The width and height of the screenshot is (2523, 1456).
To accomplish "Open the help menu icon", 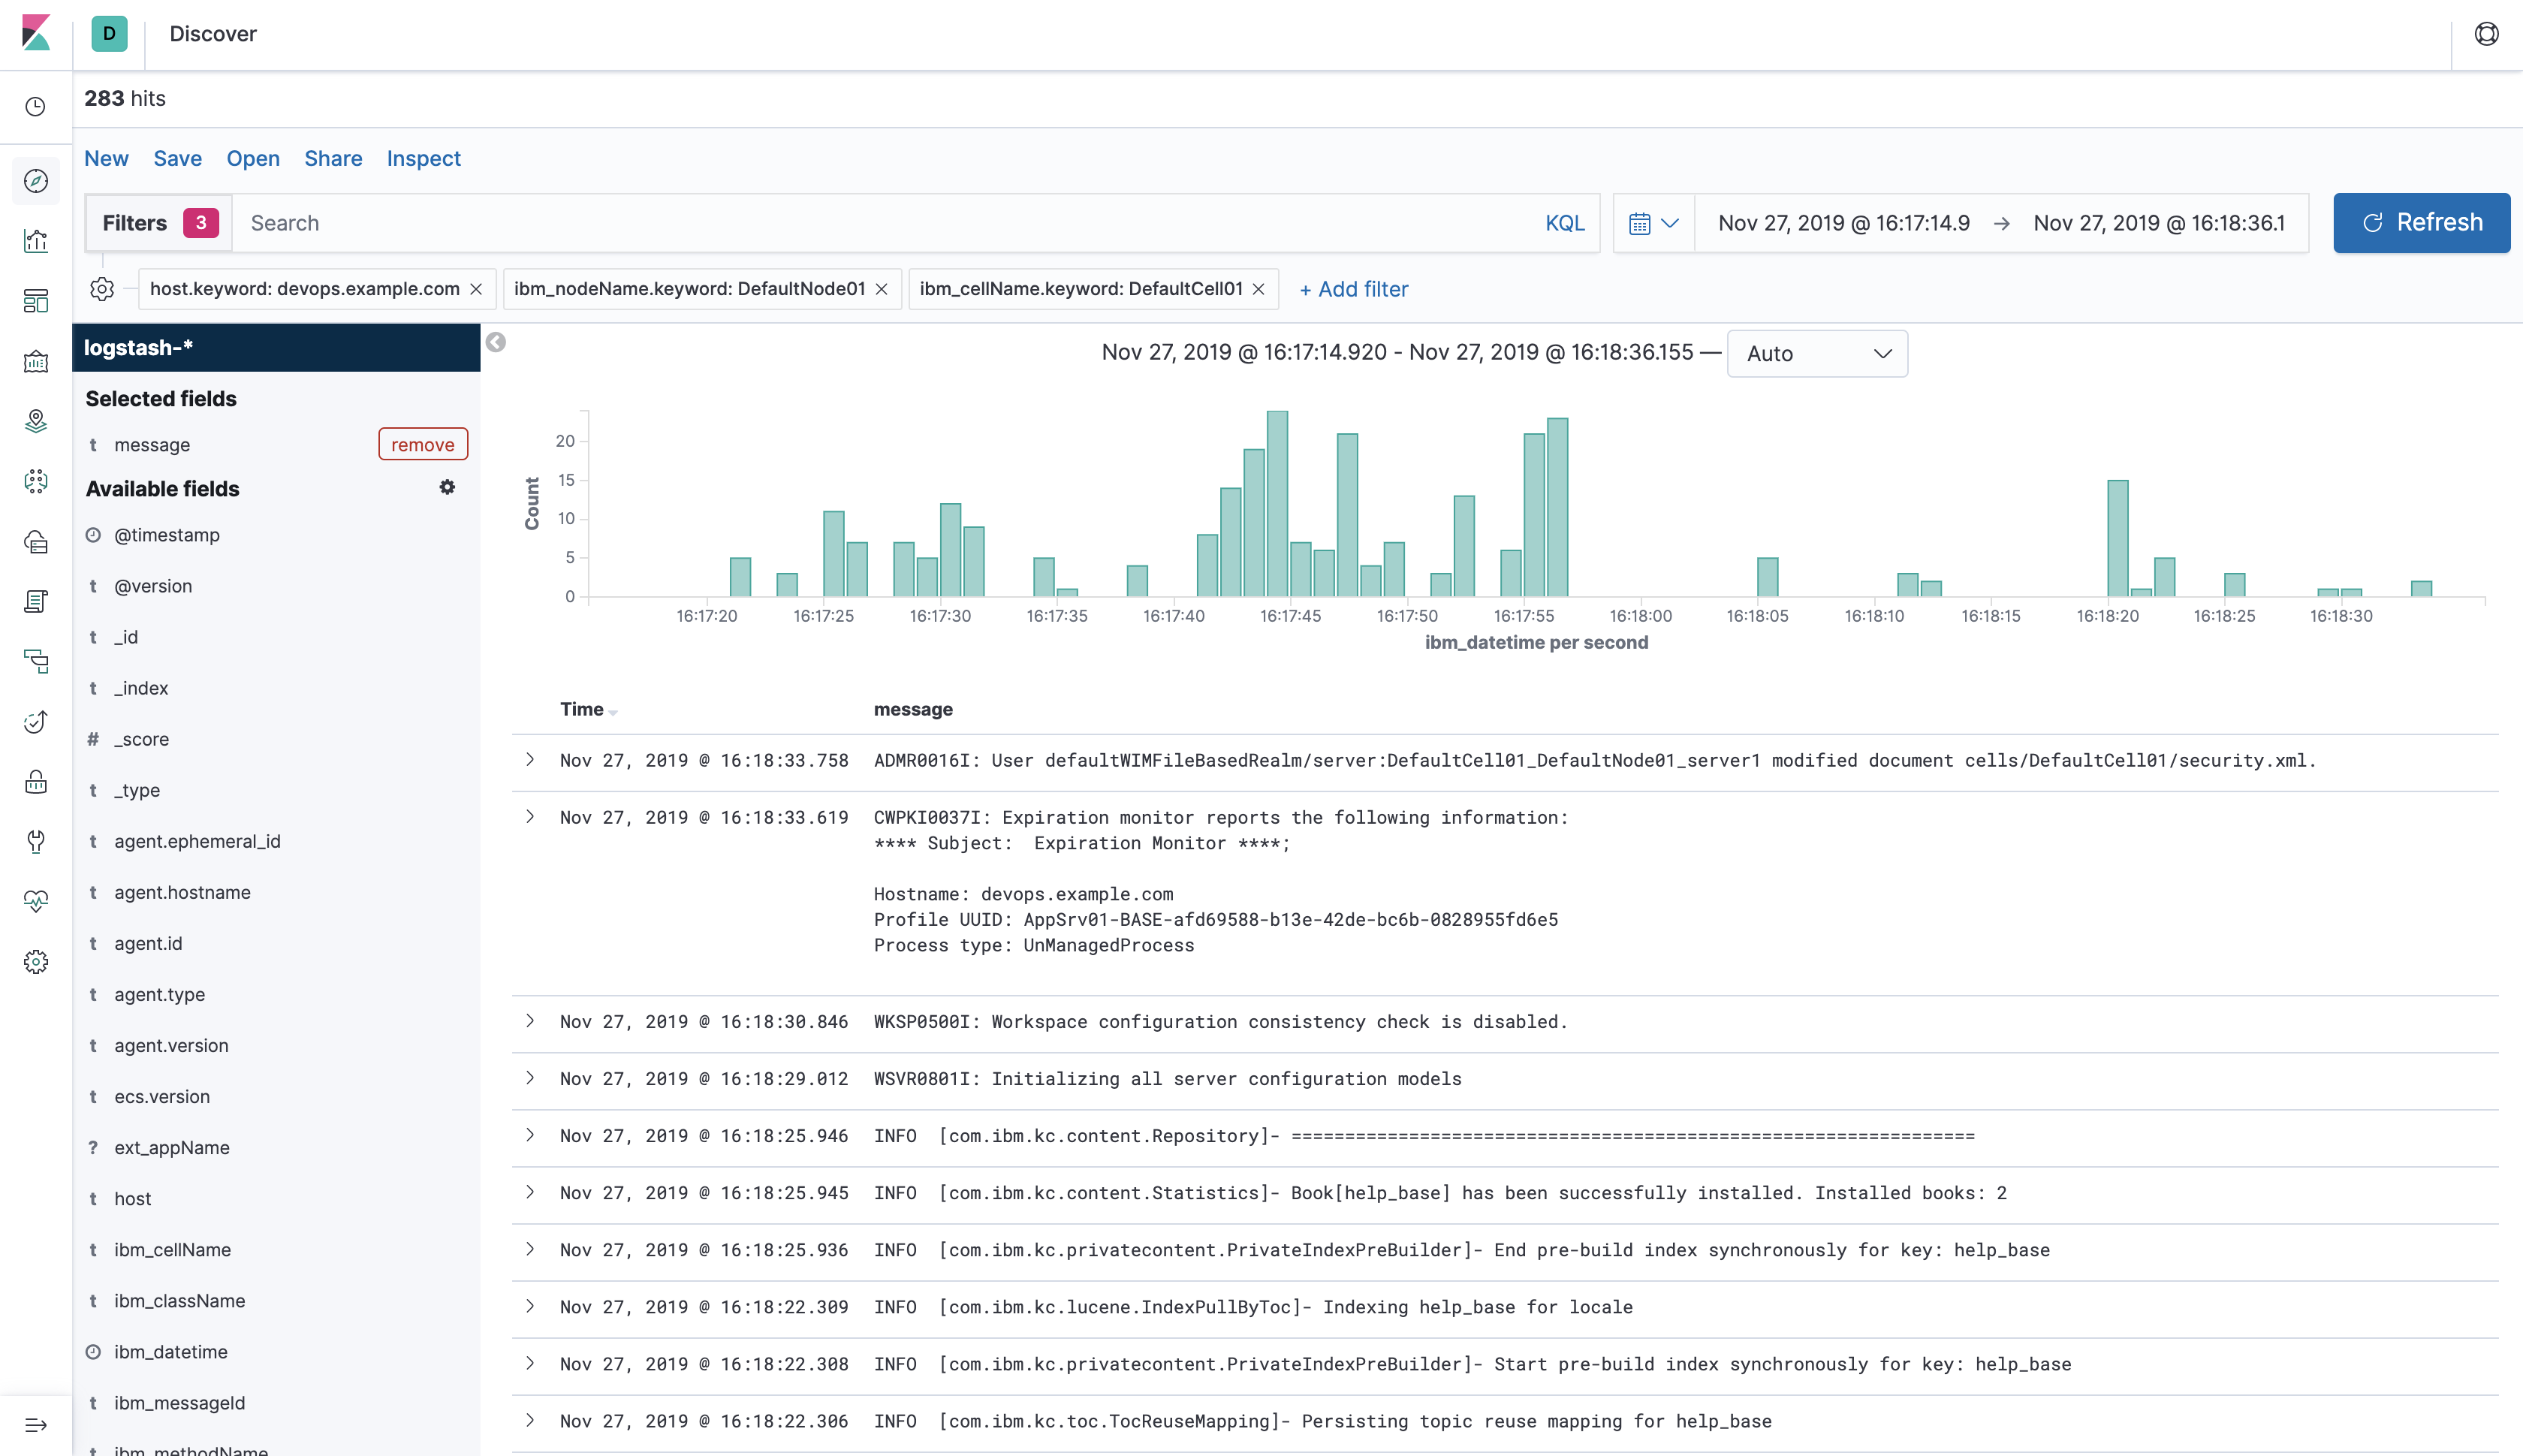I will [x=2486, y=34].
